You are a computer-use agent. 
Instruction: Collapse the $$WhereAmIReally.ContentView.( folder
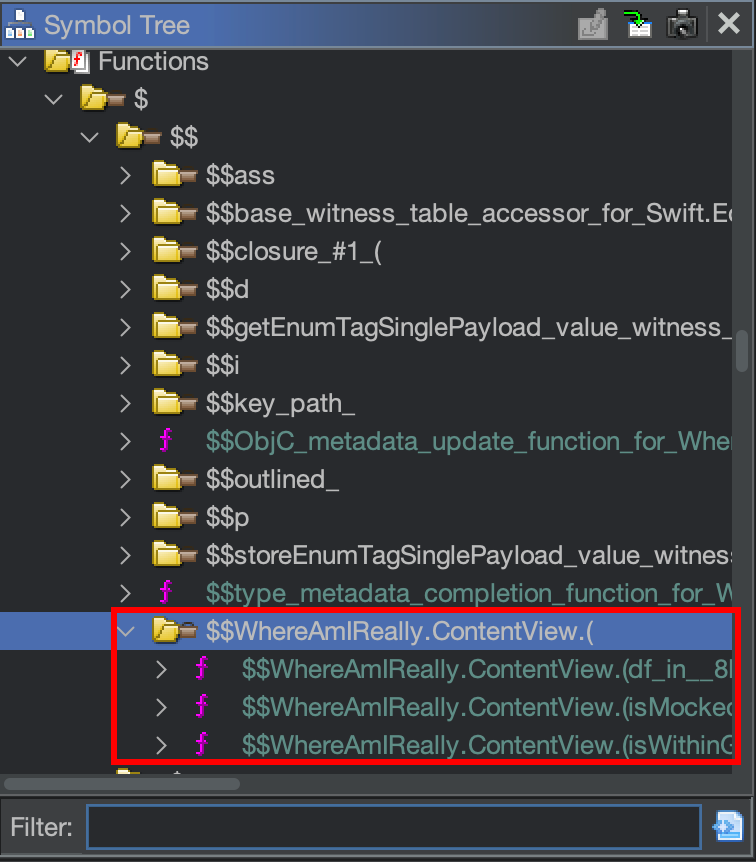click(126, 631)
